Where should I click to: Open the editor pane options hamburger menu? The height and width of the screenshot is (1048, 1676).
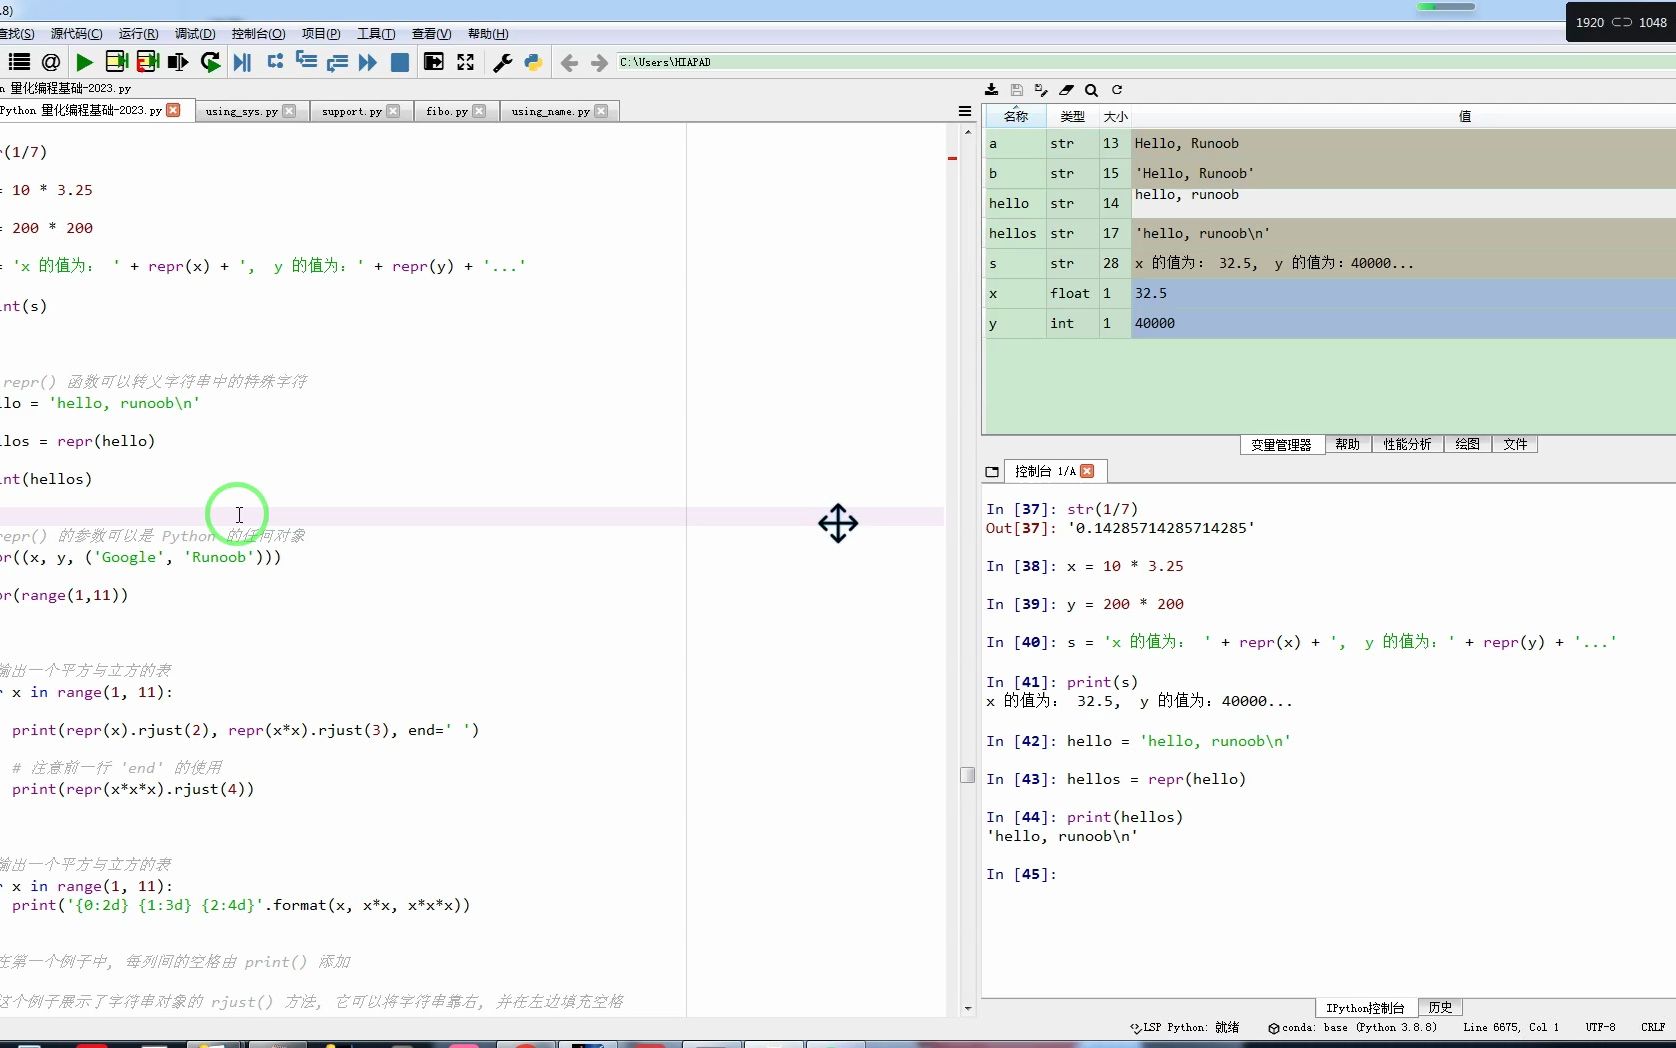965,111
